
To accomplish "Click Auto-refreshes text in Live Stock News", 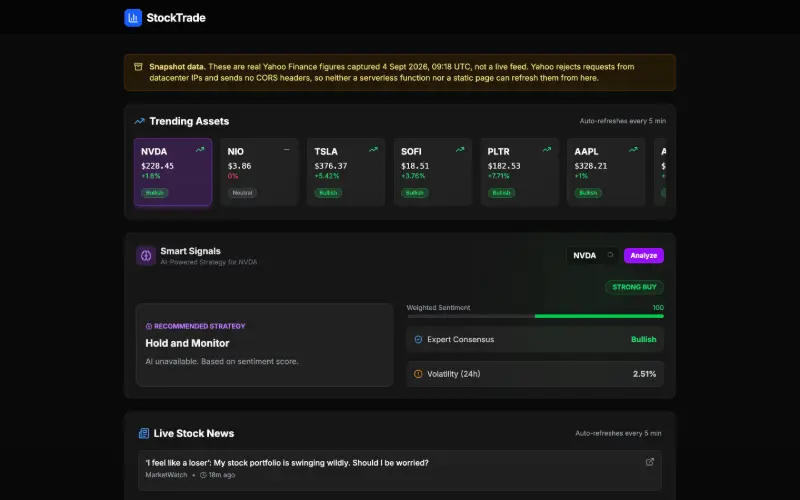I will [618, 434].
